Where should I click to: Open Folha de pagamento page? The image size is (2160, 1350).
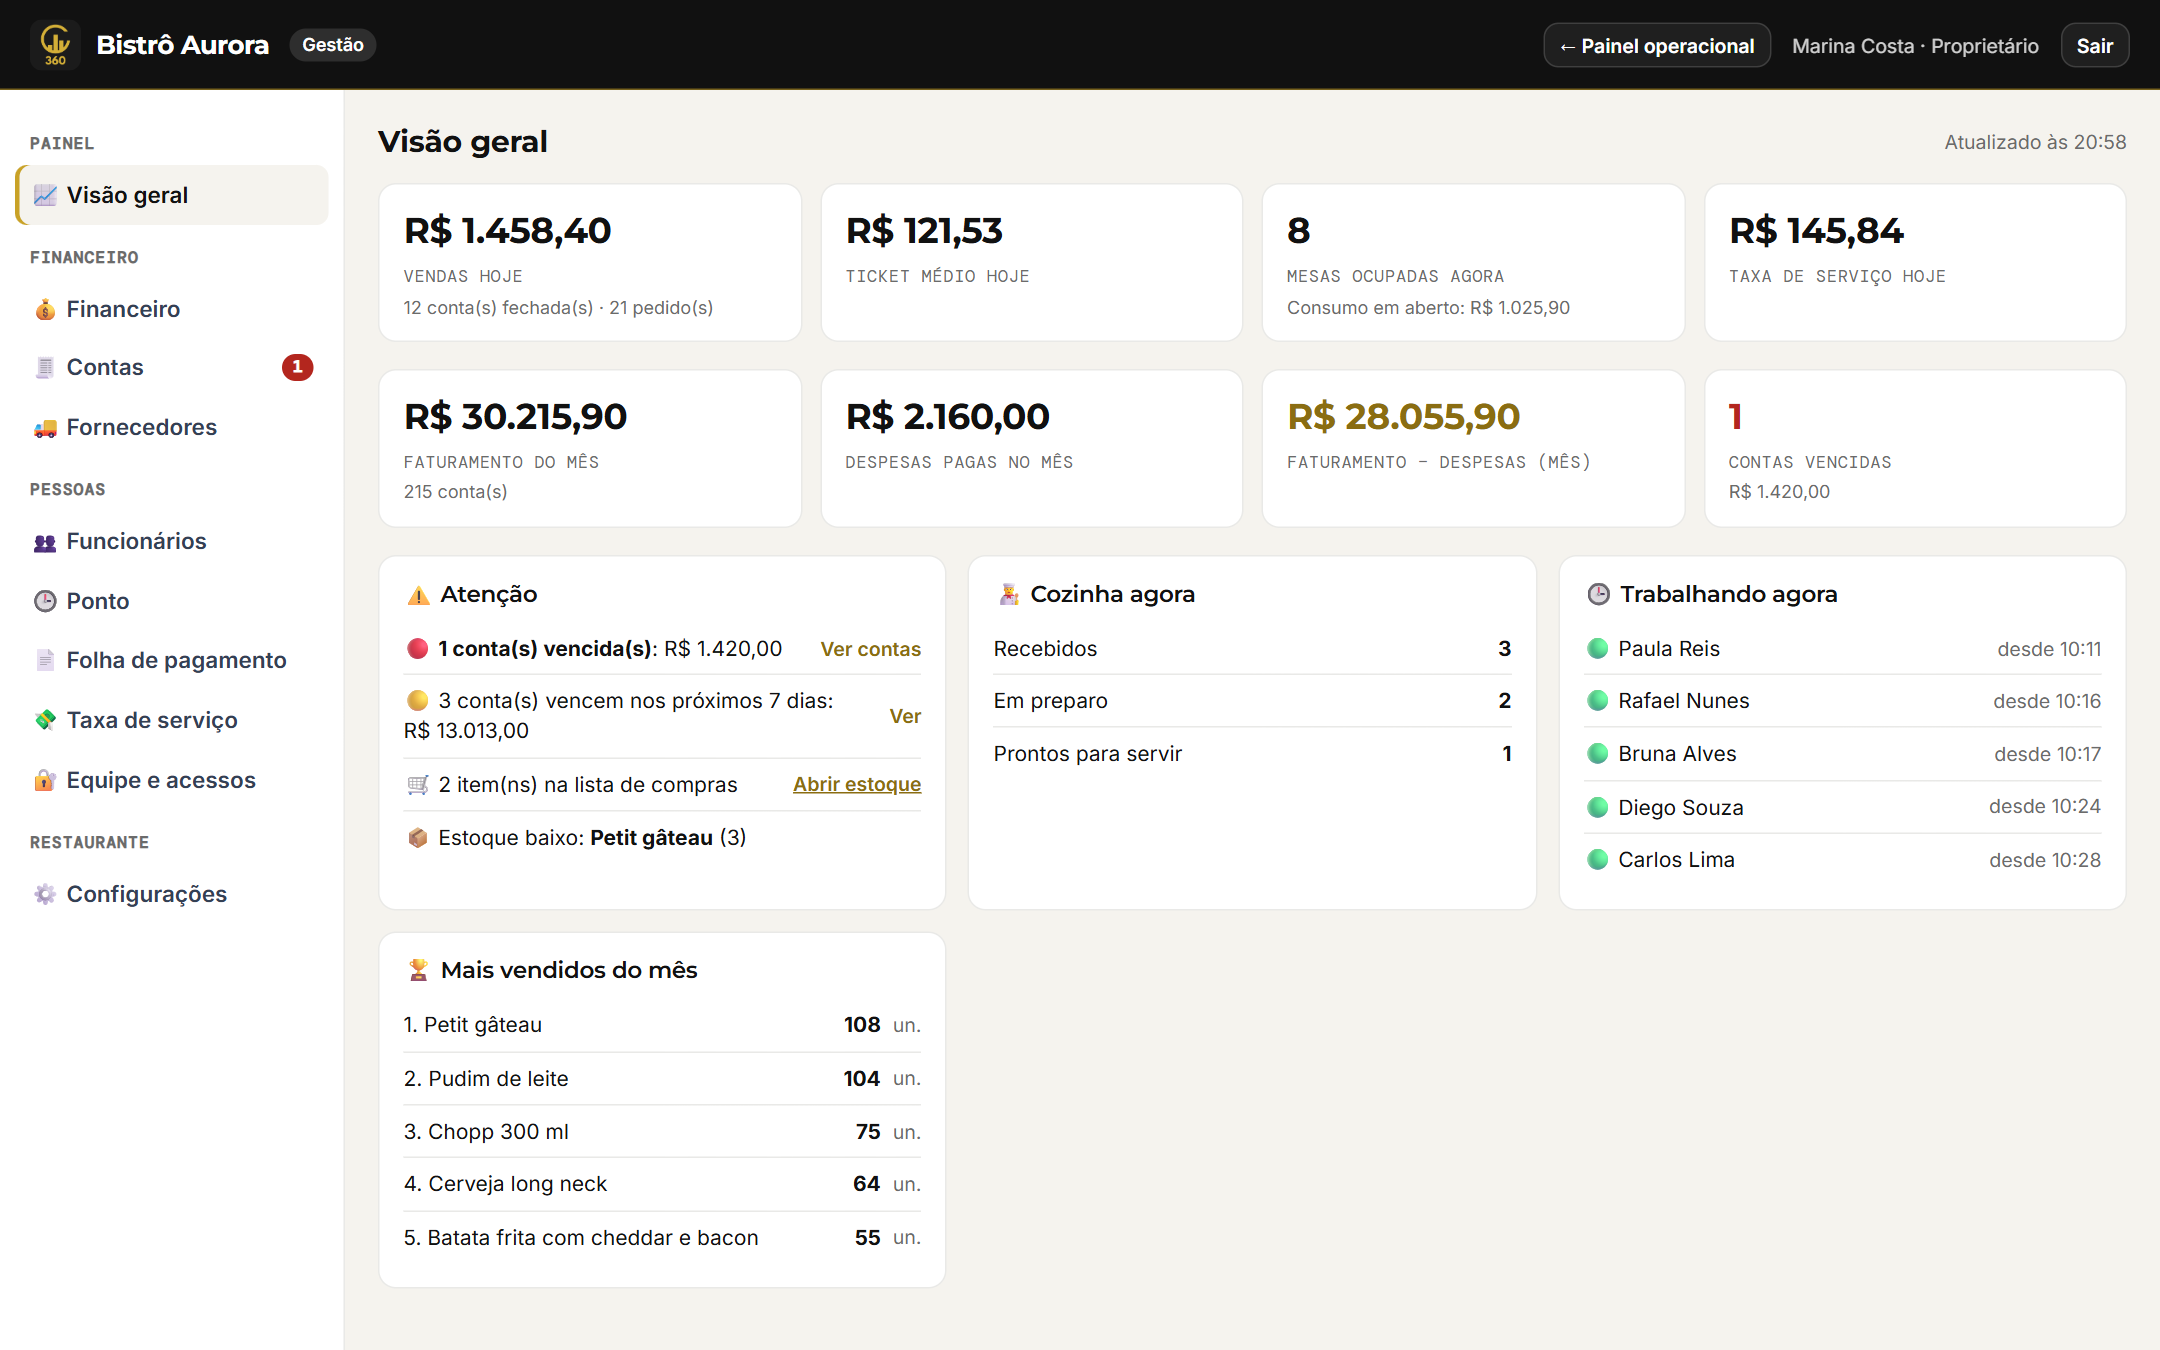(172, 660)
